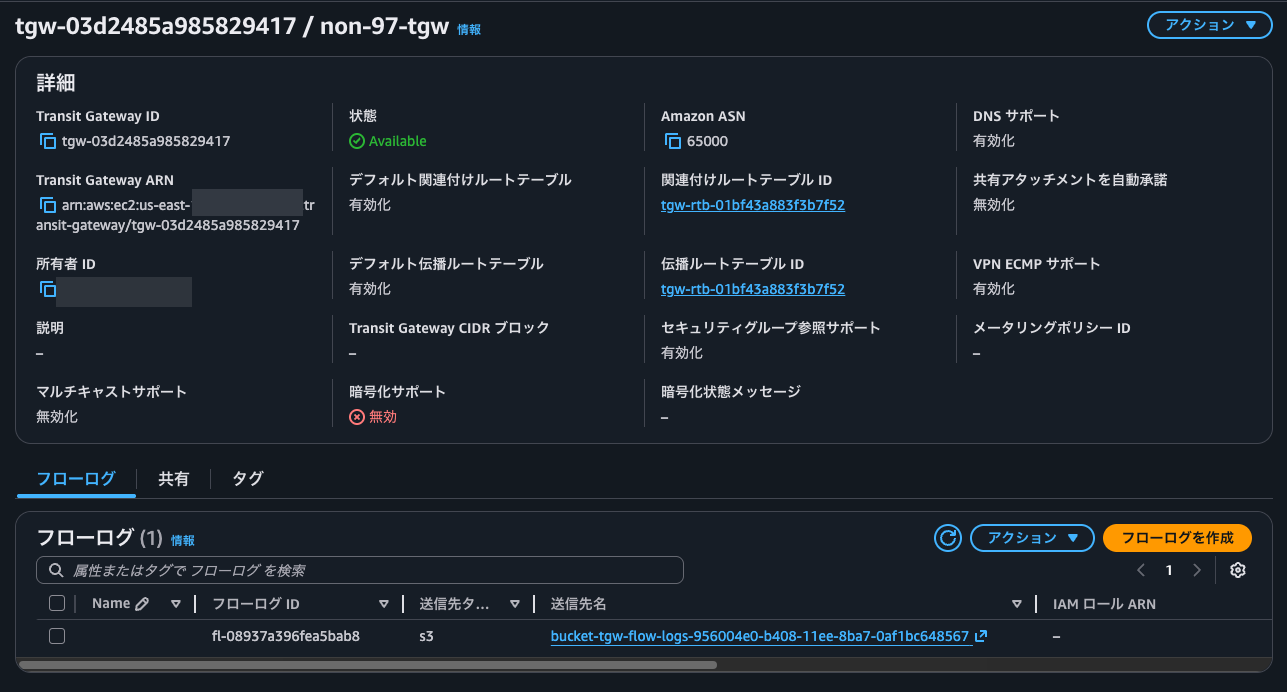Refresh the flow logs list
This screenshot has height=692, width=1287.
coord(947,538)
